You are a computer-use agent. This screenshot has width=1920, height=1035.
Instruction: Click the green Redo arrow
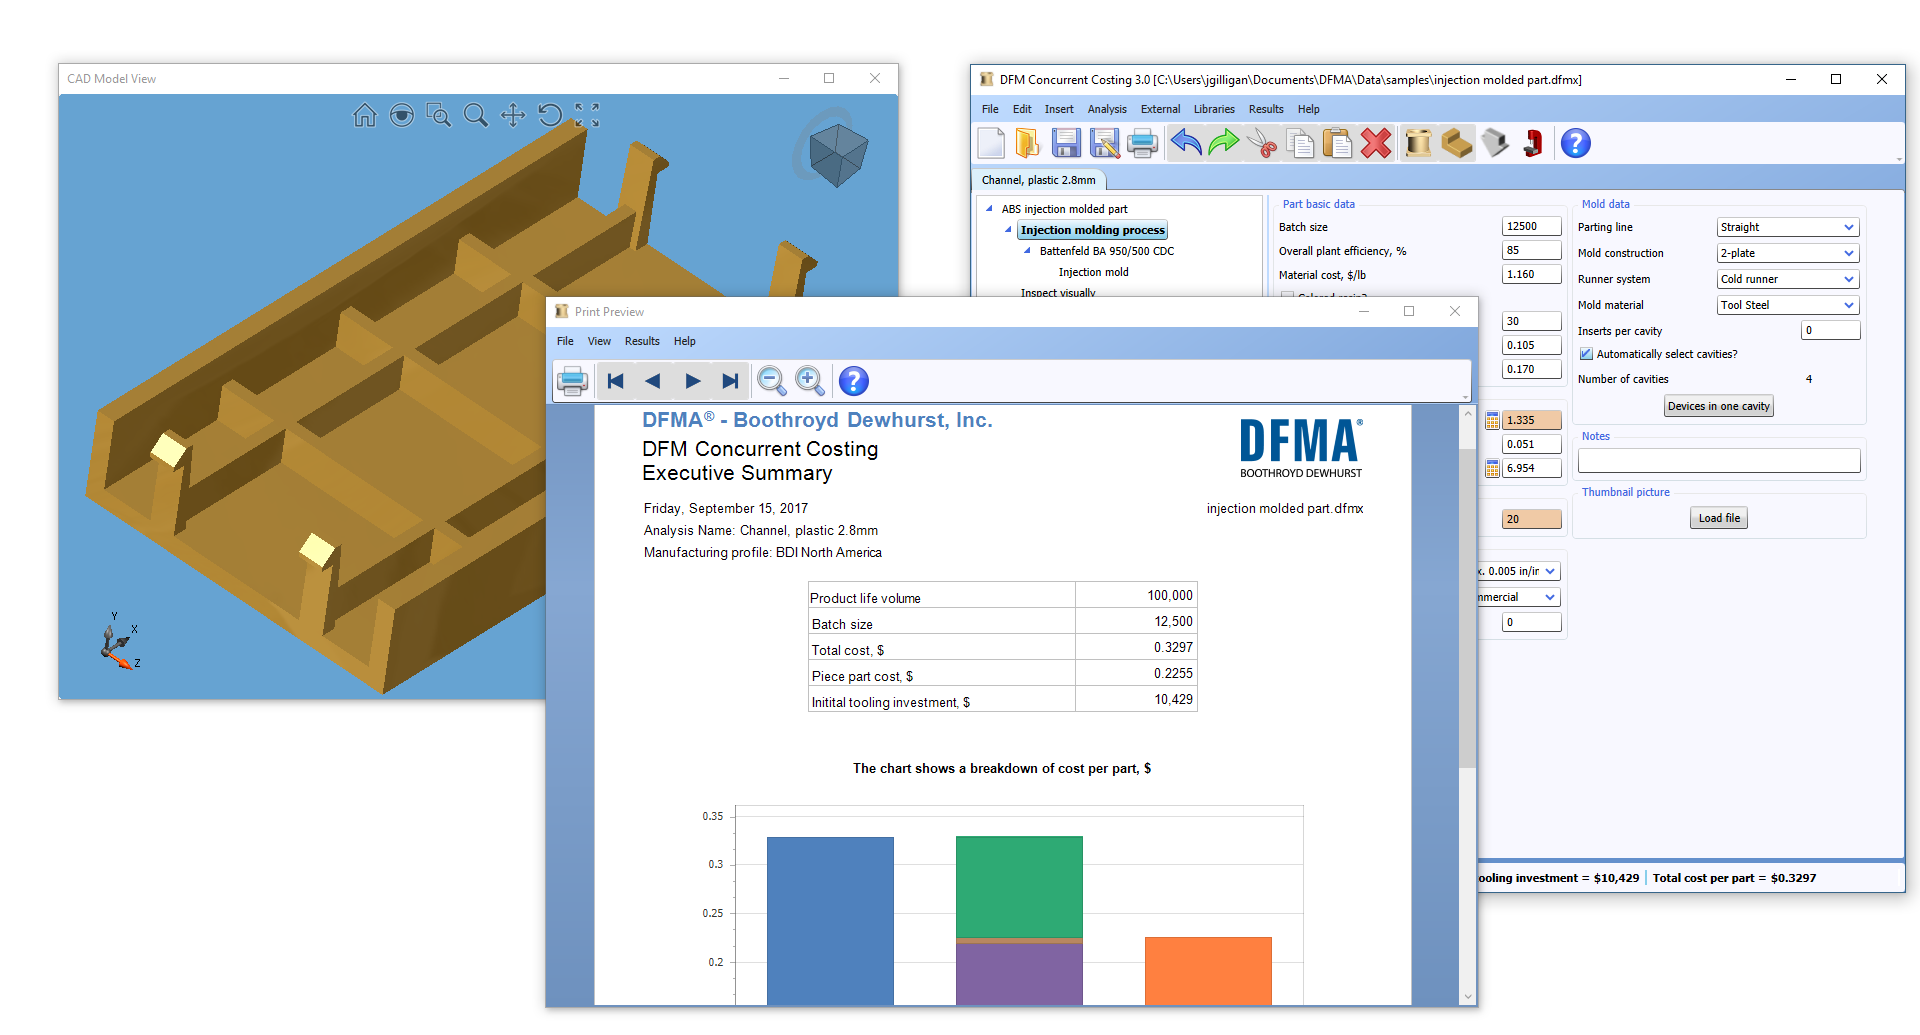coord(1224,144)
